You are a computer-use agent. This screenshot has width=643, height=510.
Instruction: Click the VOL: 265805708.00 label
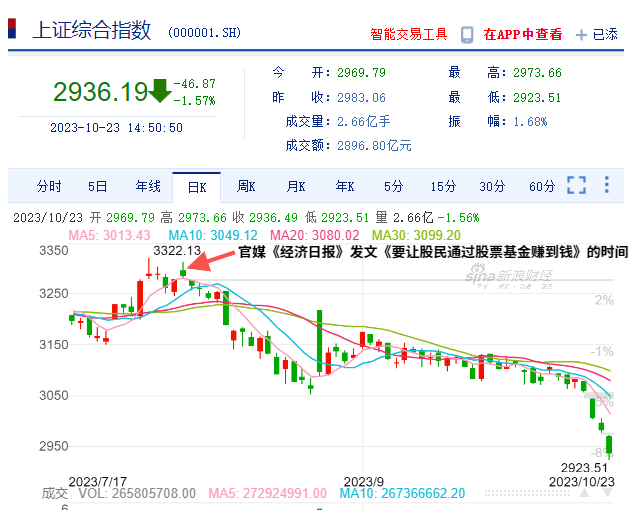coord(137,493)
